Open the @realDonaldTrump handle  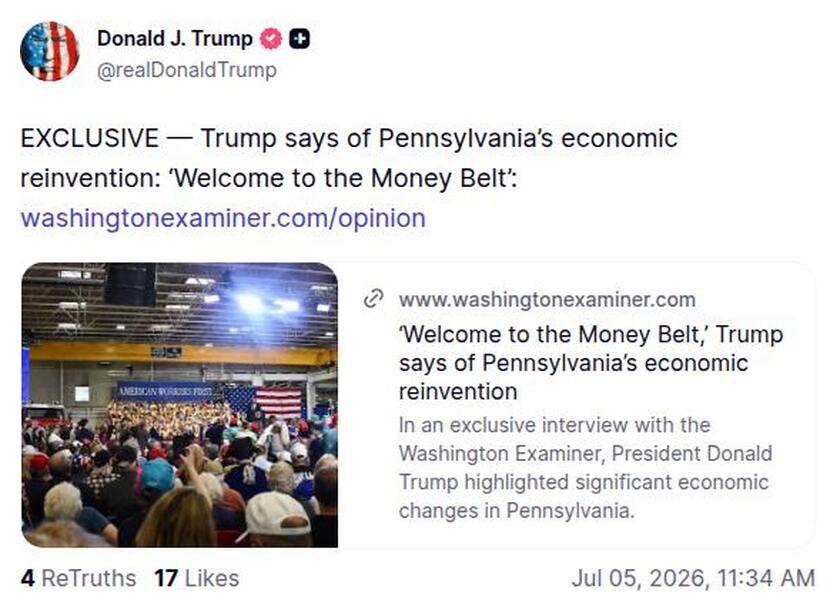tap(187, 70)
